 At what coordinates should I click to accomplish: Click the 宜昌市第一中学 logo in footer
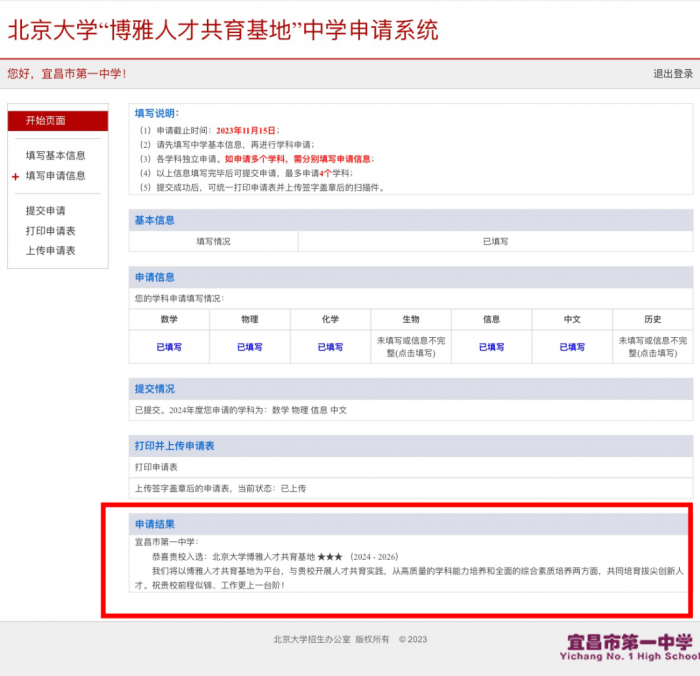click(x=629, y=647)
